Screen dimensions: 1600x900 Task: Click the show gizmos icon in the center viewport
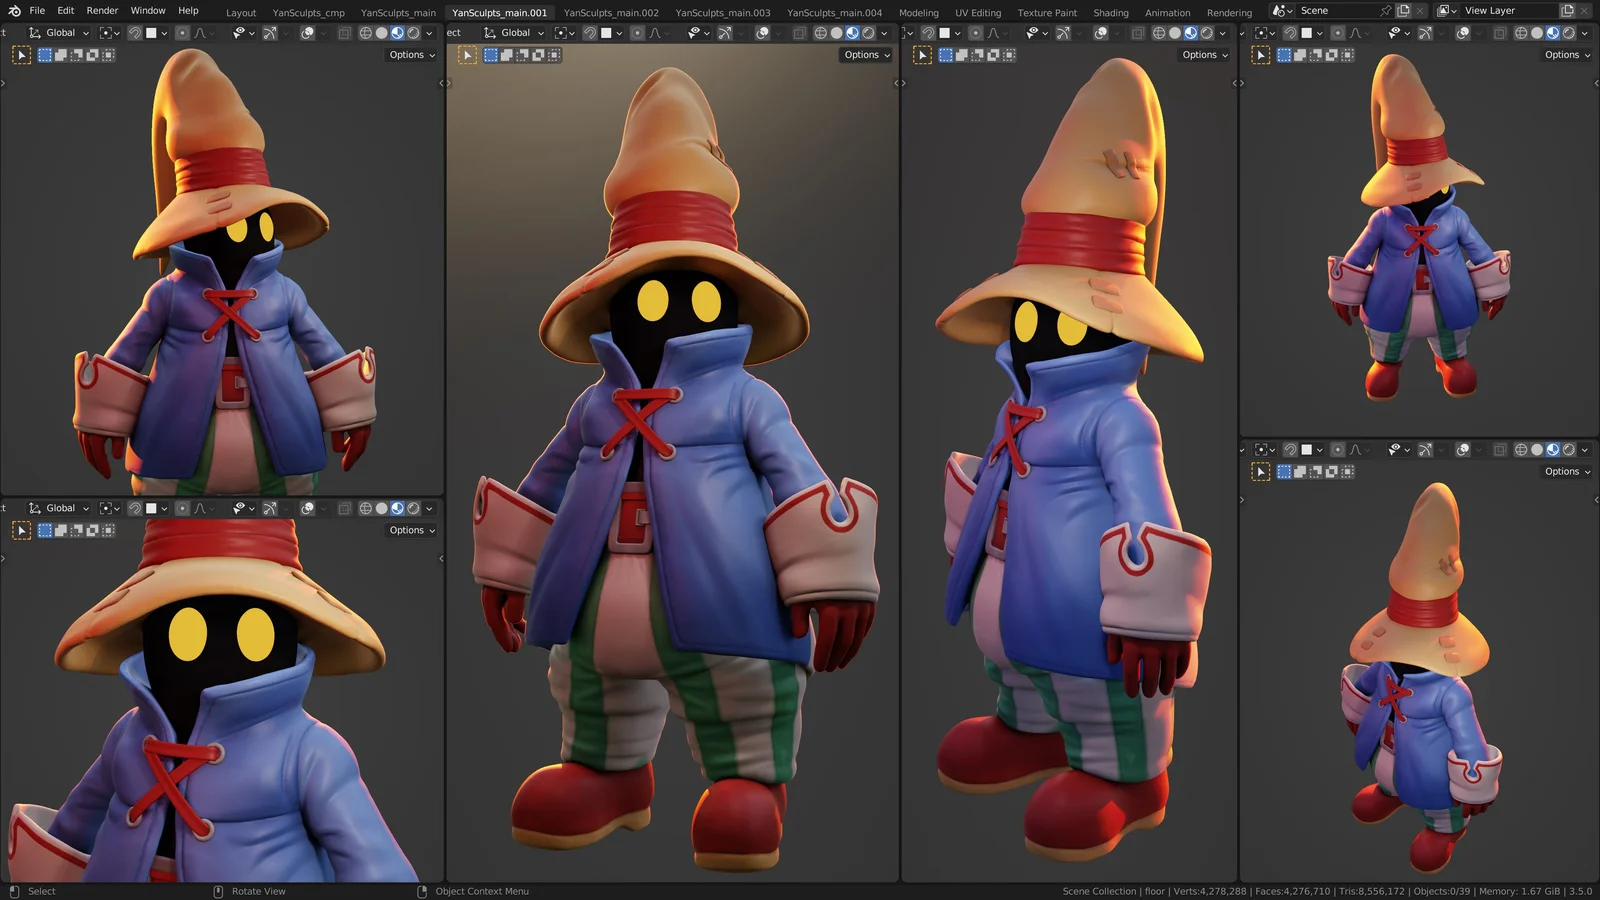coord(724,32)
